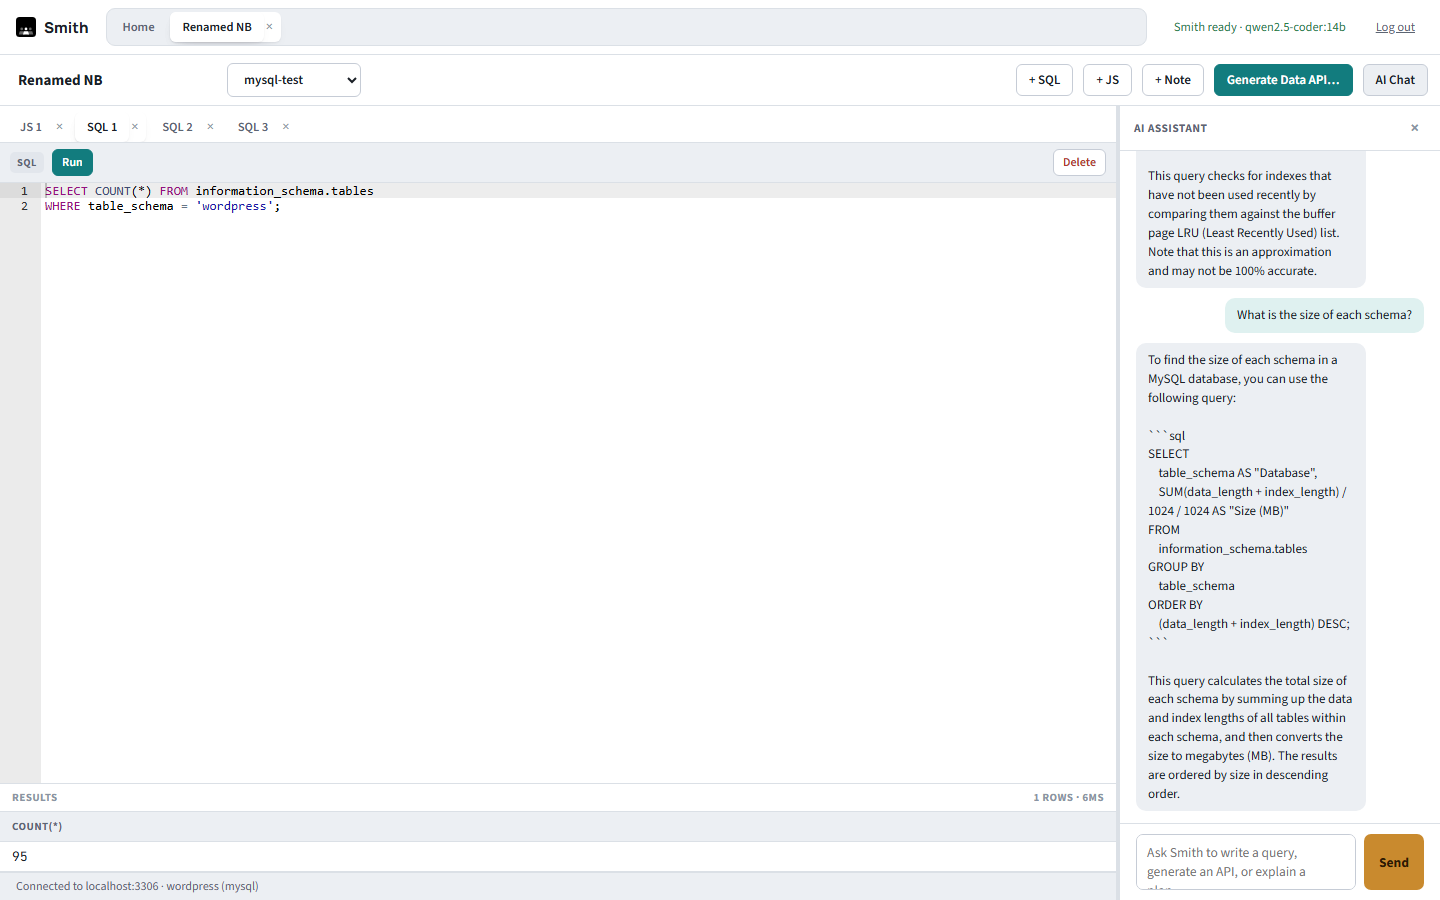The width and height of the screenshot is (1440, 900).
Task: Open the mysql-test connection dropdown
Action: click(x=294, y=80)
